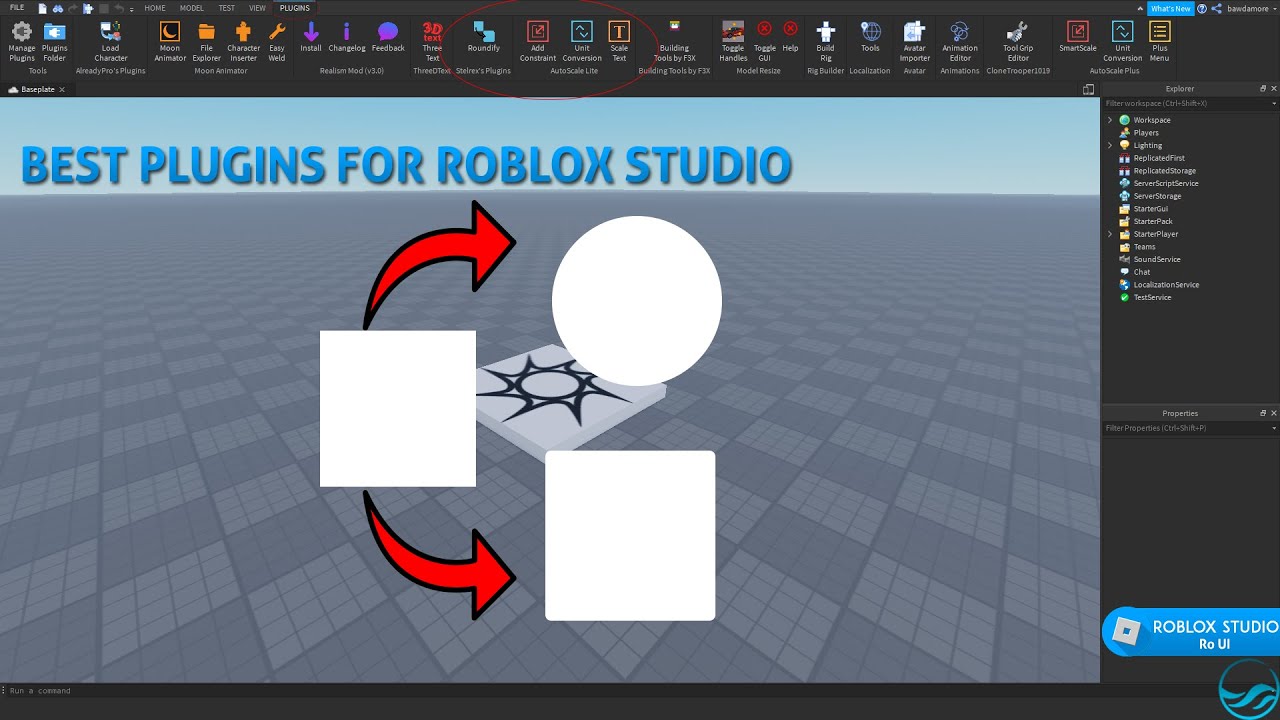Activate the Easy Weld tool
This screenshot has width=1280, height=720.
(x=277, y=42)
